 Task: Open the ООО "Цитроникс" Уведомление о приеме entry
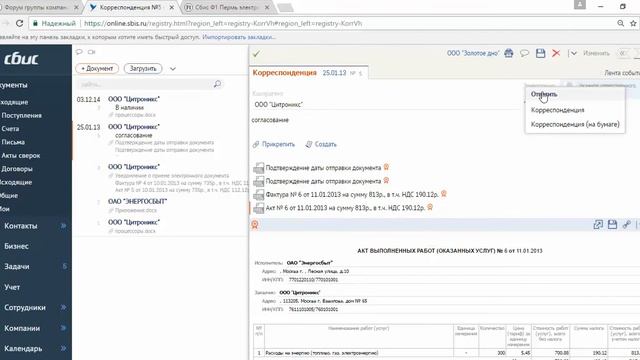point(161,178)
